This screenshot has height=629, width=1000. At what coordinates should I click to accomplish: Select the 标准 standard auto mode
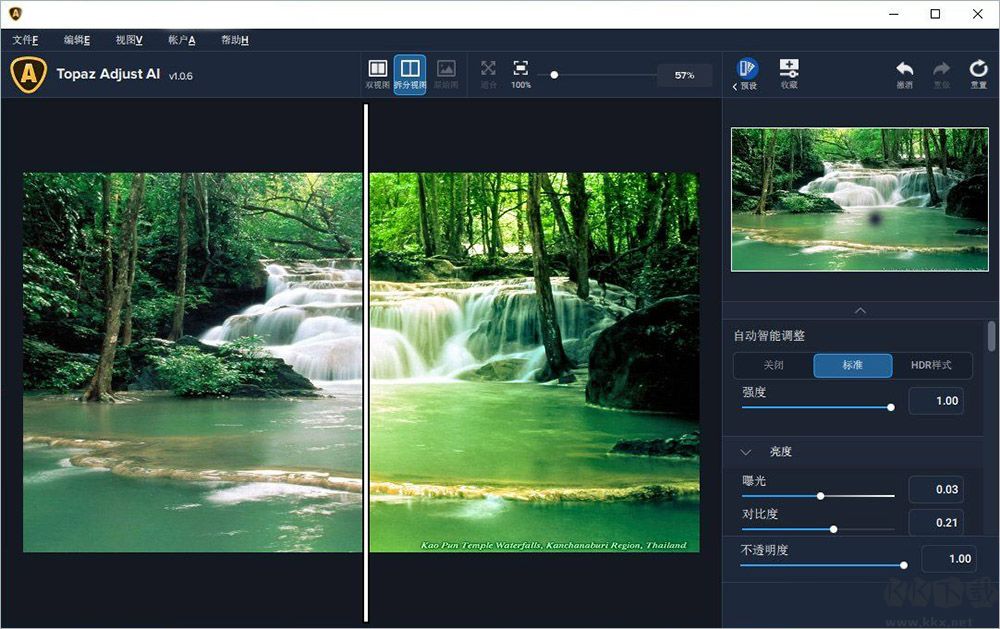coord(852,365)
